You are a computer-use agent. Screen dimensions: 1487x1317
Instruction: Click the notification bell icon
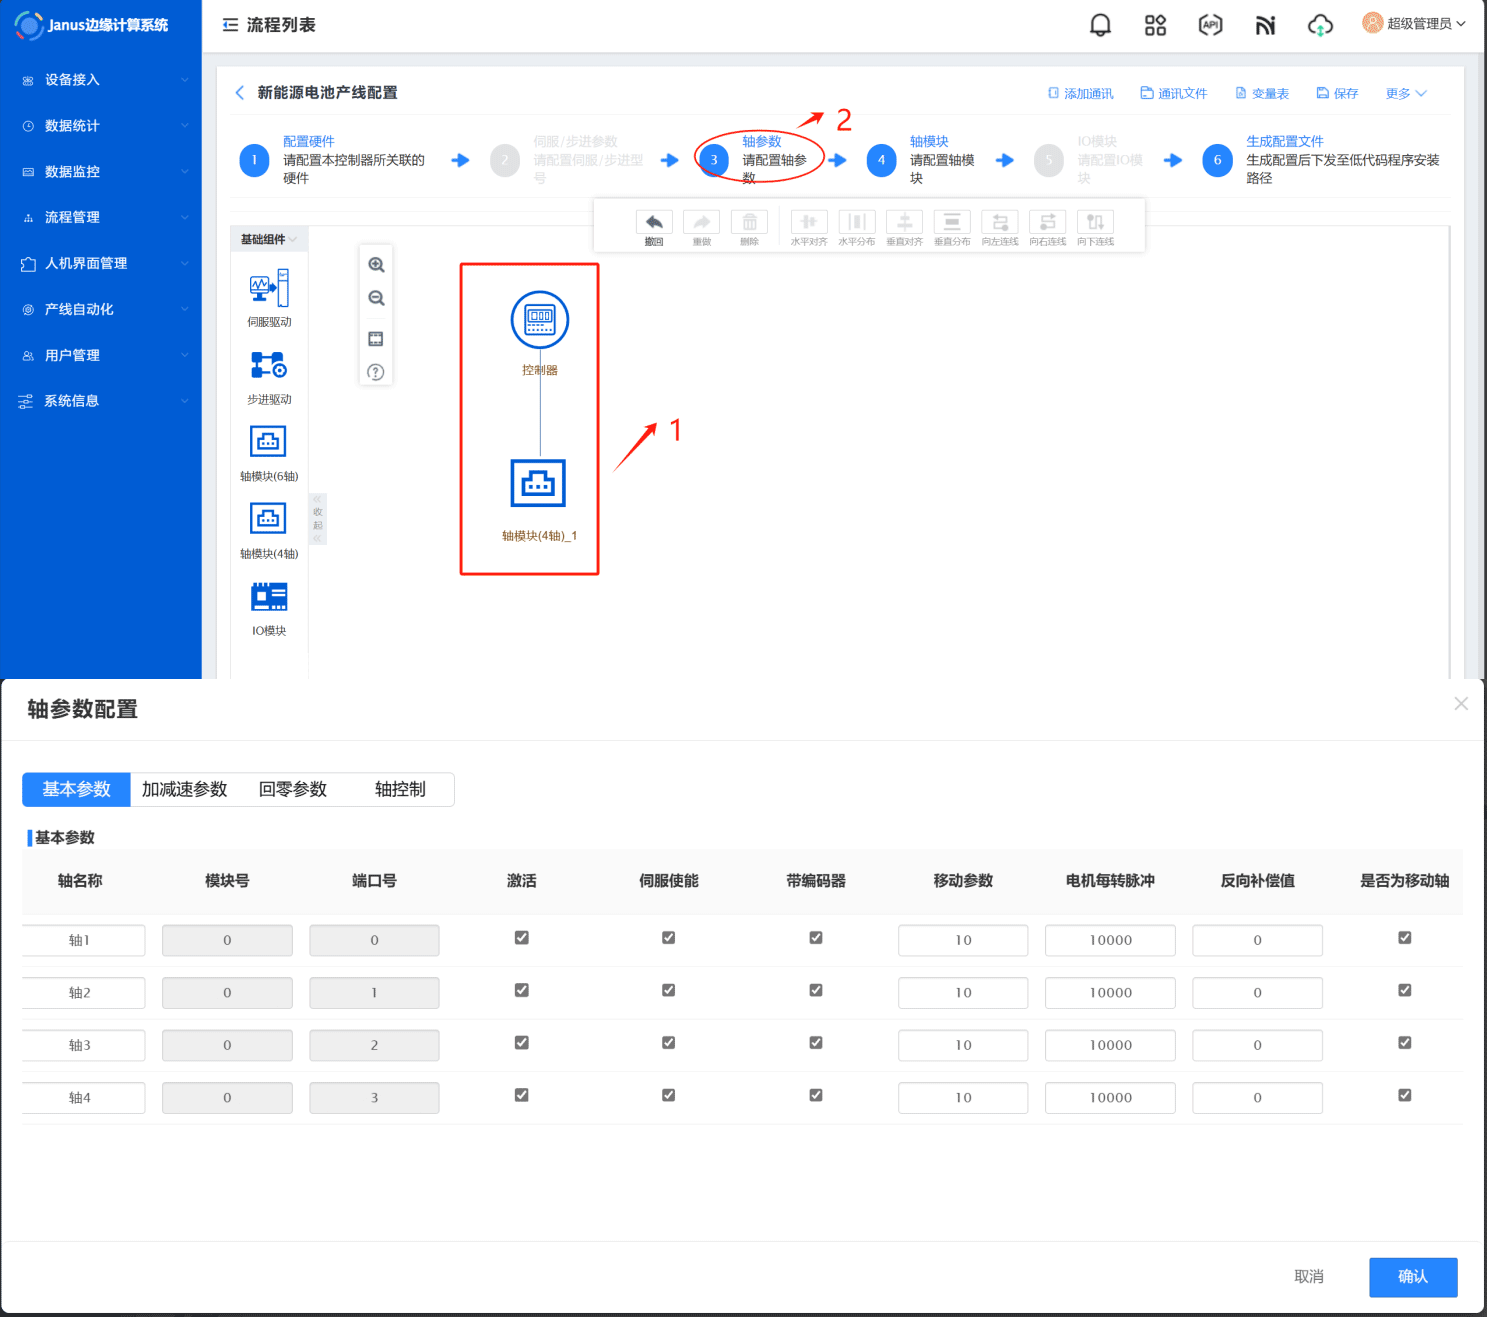[x=1100, y=25]
